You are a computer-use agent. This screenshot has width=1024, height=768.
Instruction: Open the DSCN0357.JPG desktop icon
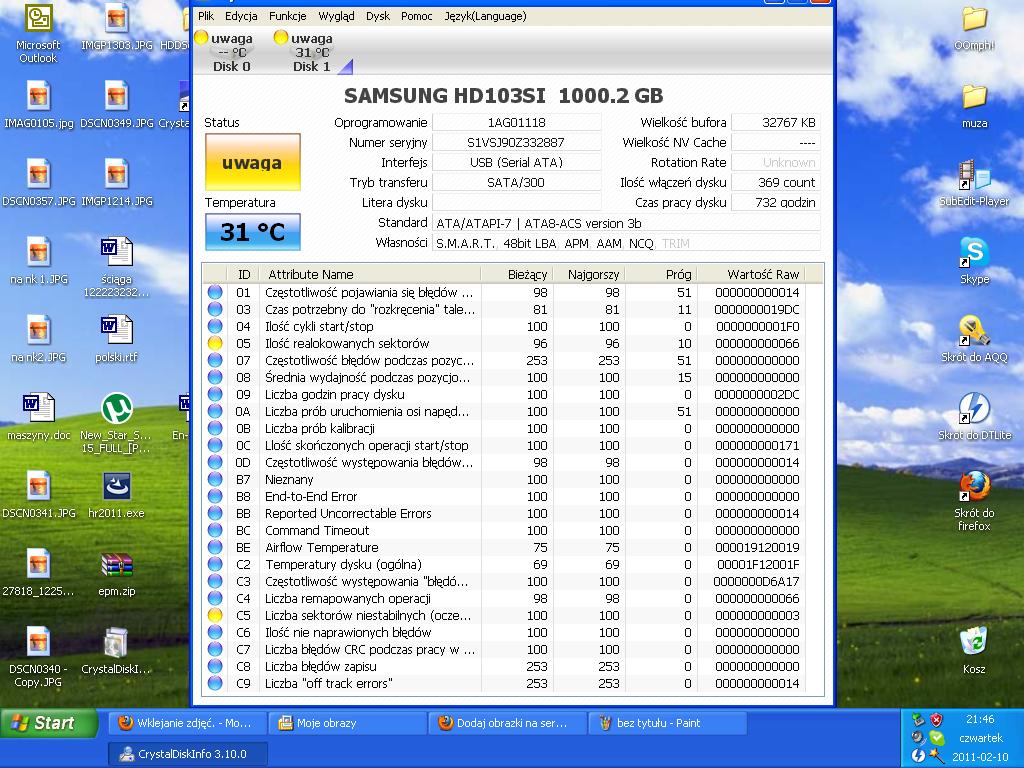39,183
